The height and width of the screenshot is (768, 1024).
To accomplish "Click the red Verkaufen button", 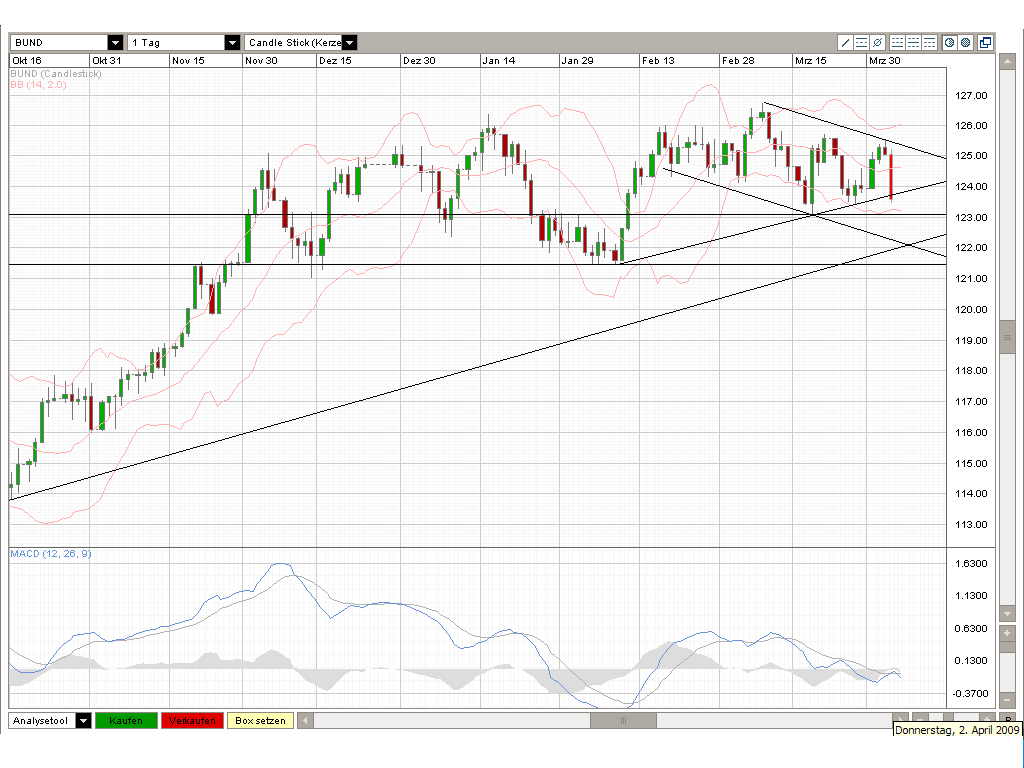I will click(192, 721).
